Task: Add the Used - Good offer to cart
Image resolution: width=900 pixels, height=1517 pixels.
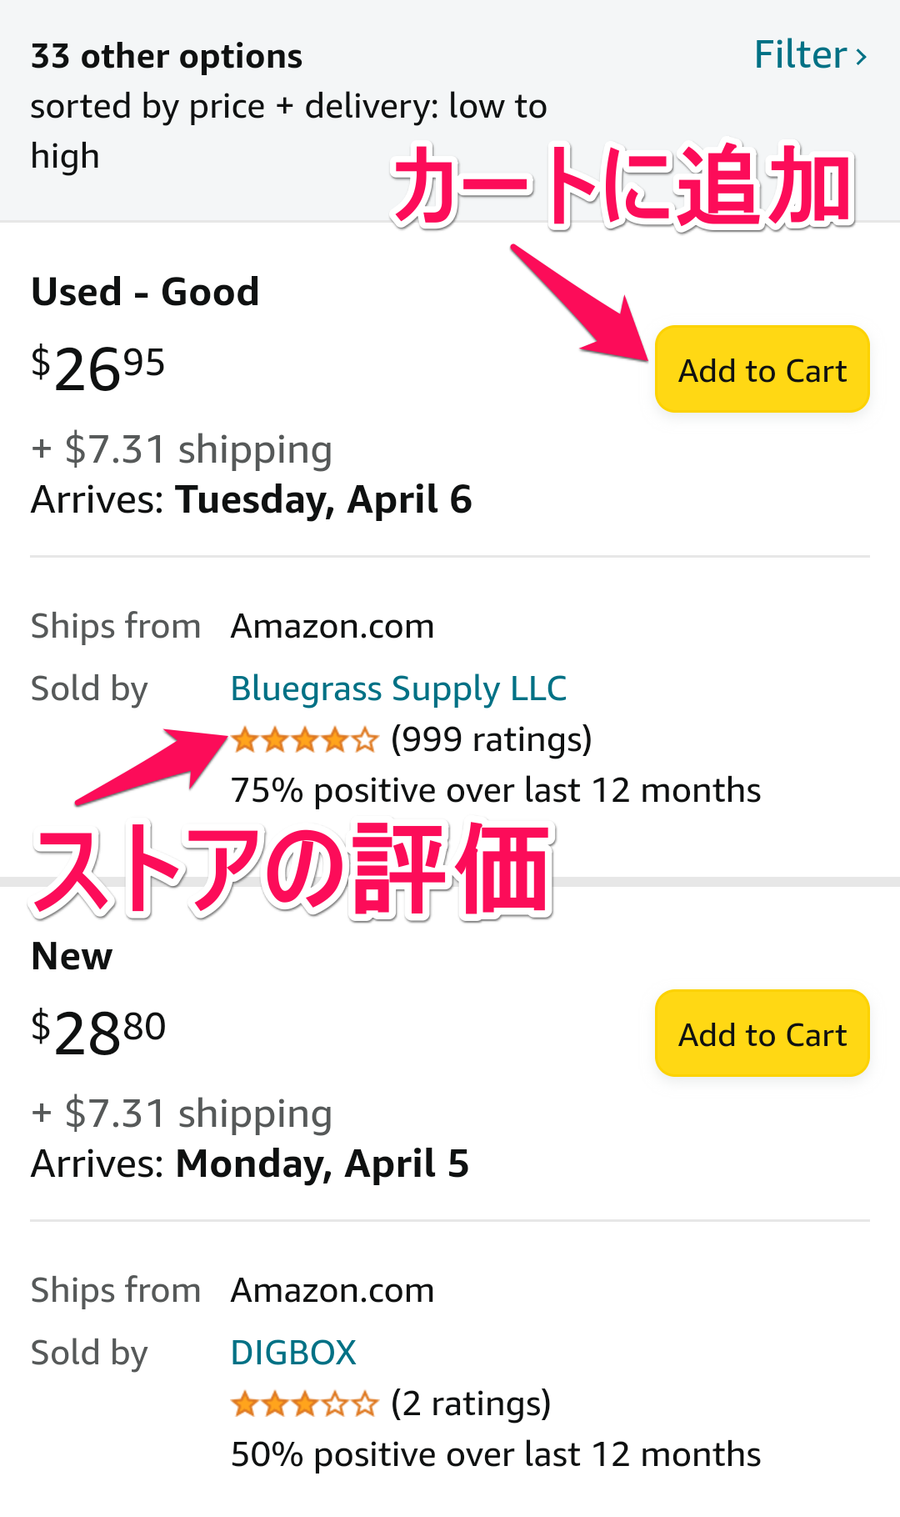Action: [x=762, y=370]
